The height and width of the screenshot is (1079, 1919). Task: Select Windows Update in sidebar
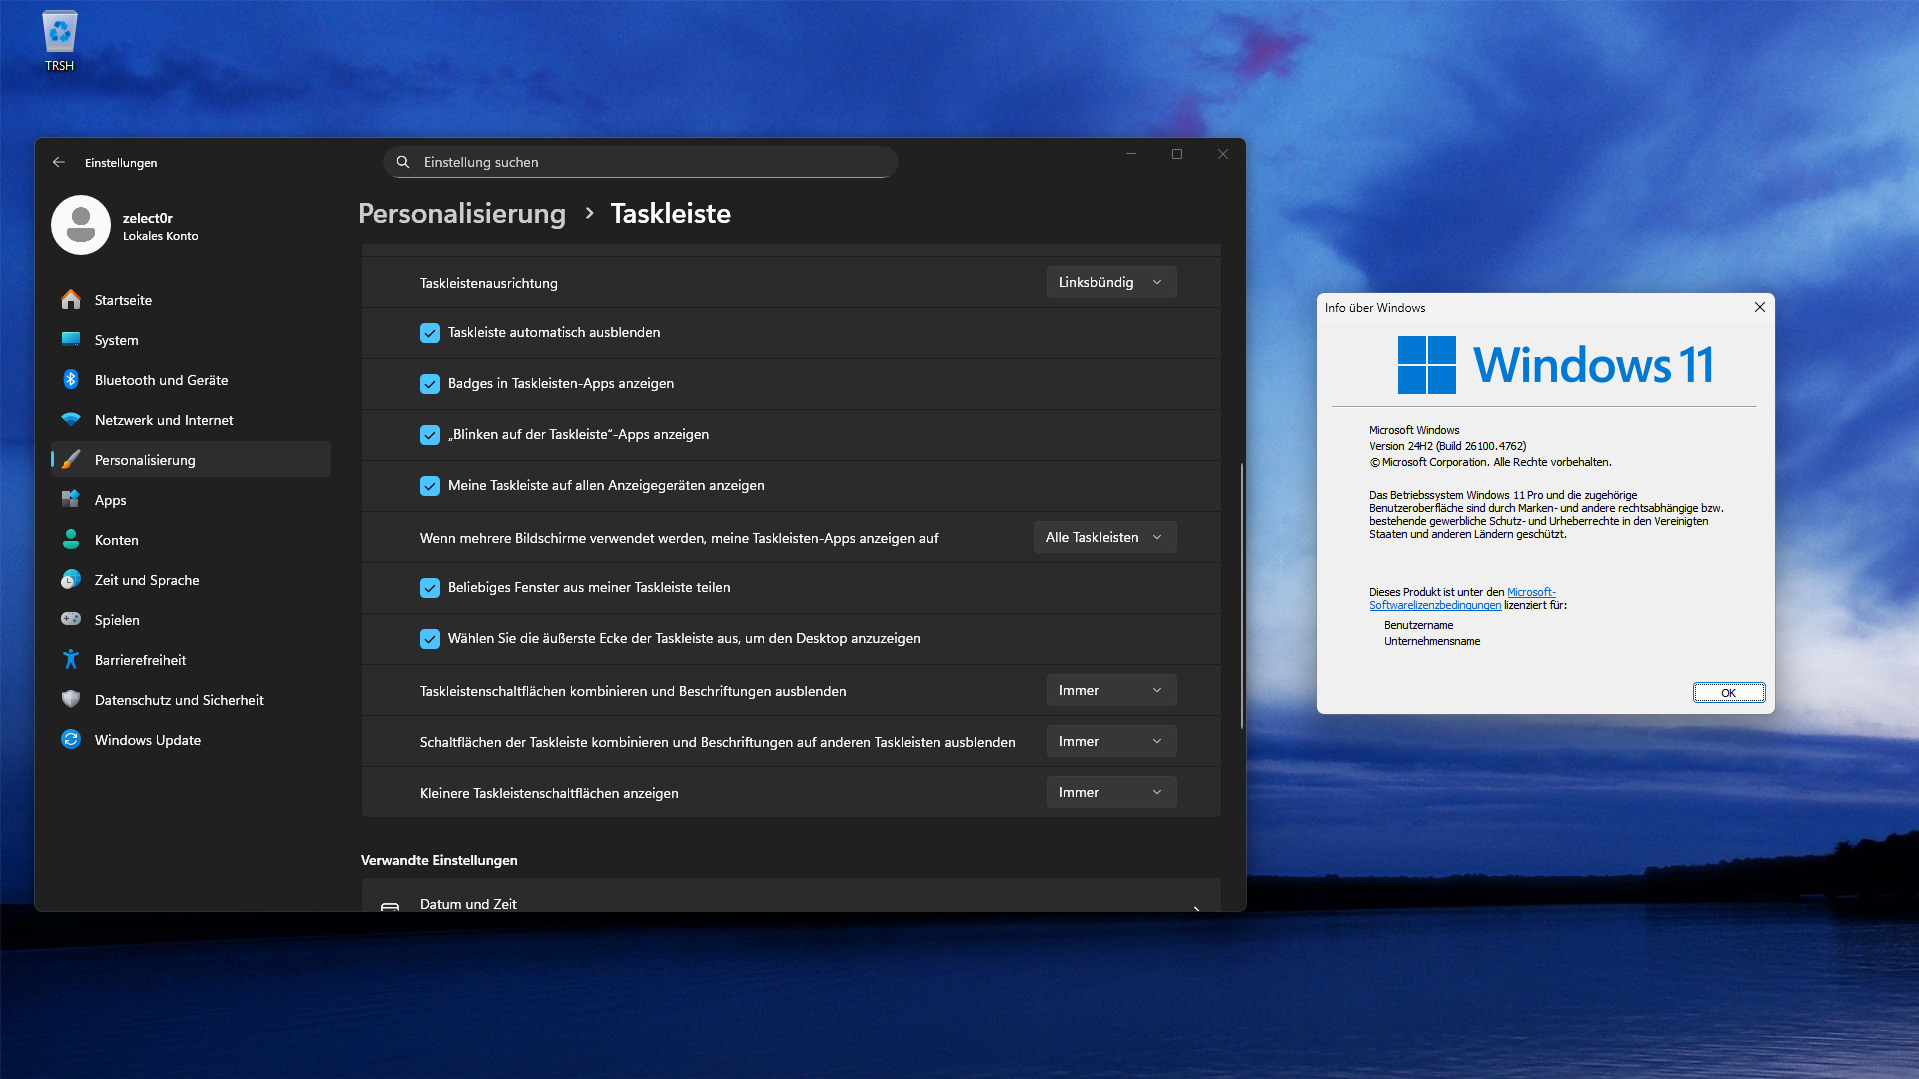point(191,740)
